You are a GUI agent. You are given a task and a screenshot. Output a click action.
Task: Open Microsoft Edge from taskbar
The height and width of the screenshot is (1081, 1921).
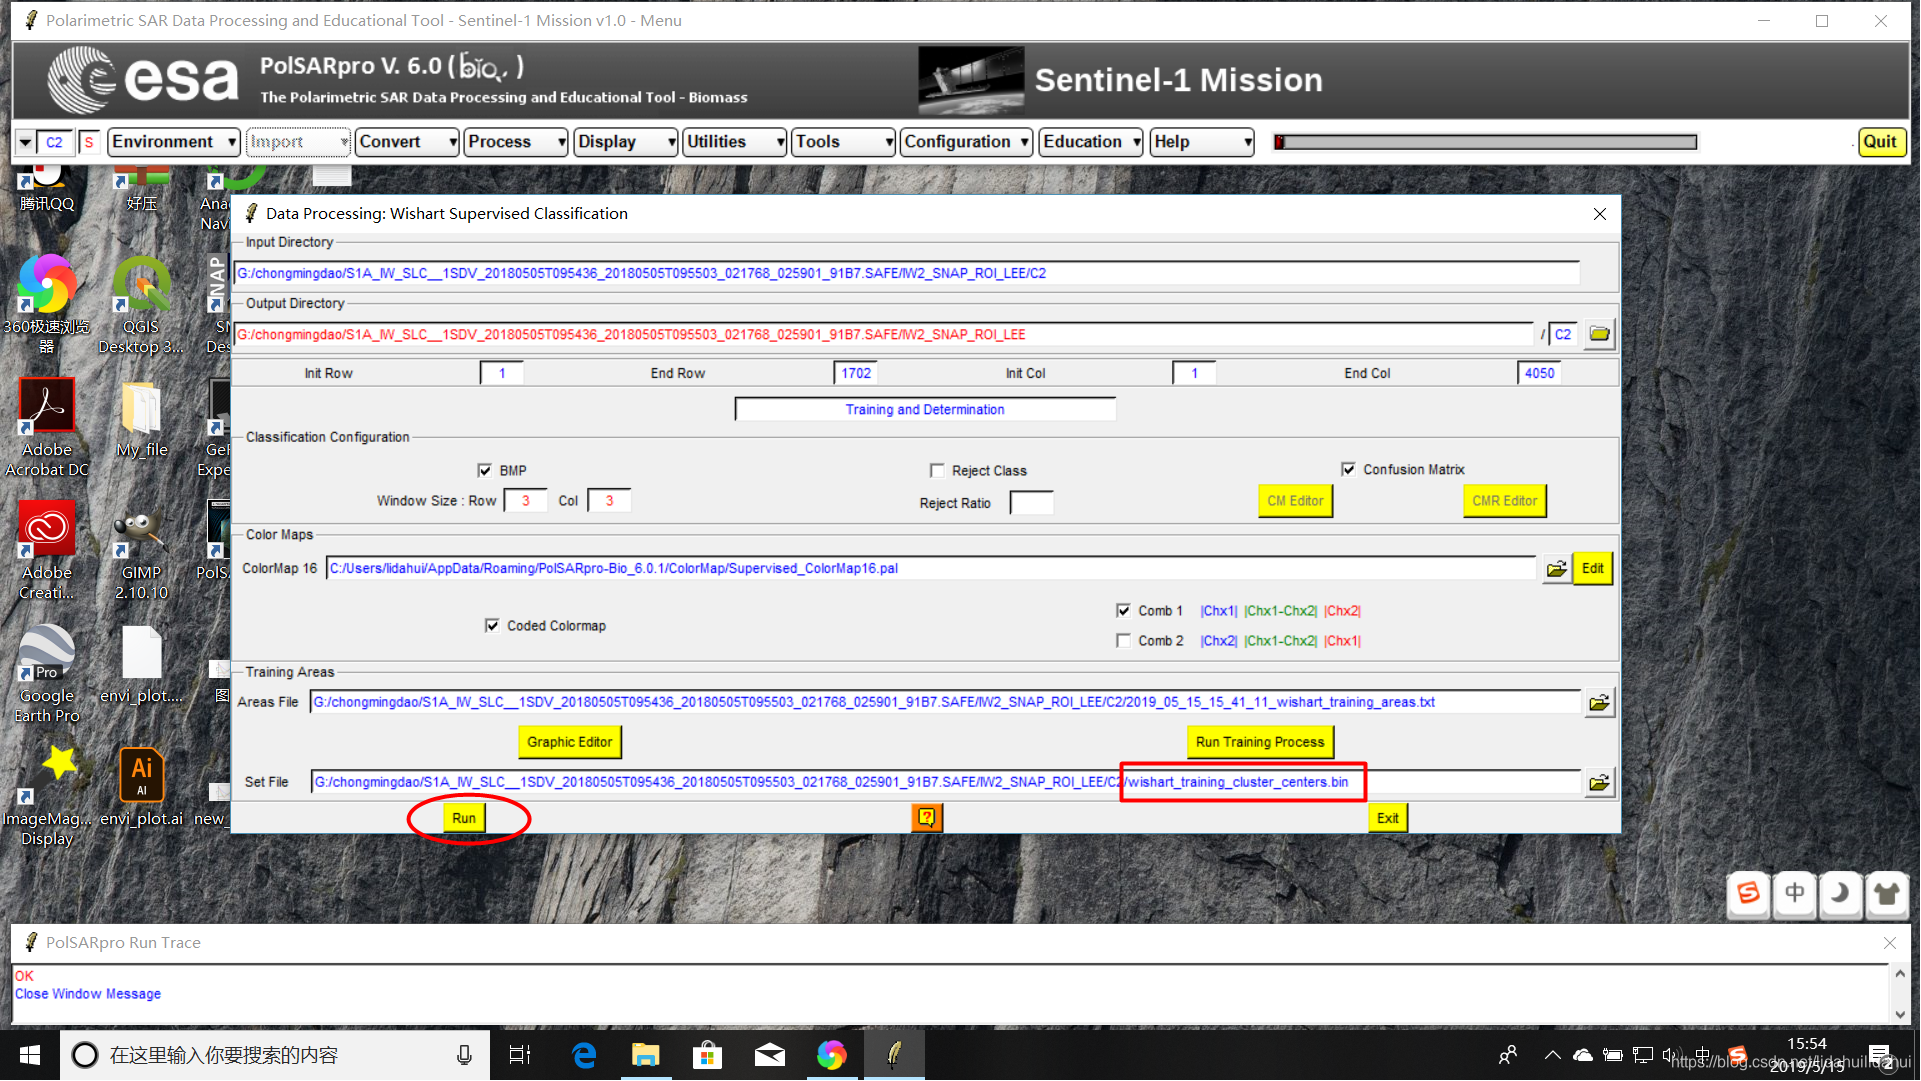(584, 1055)
